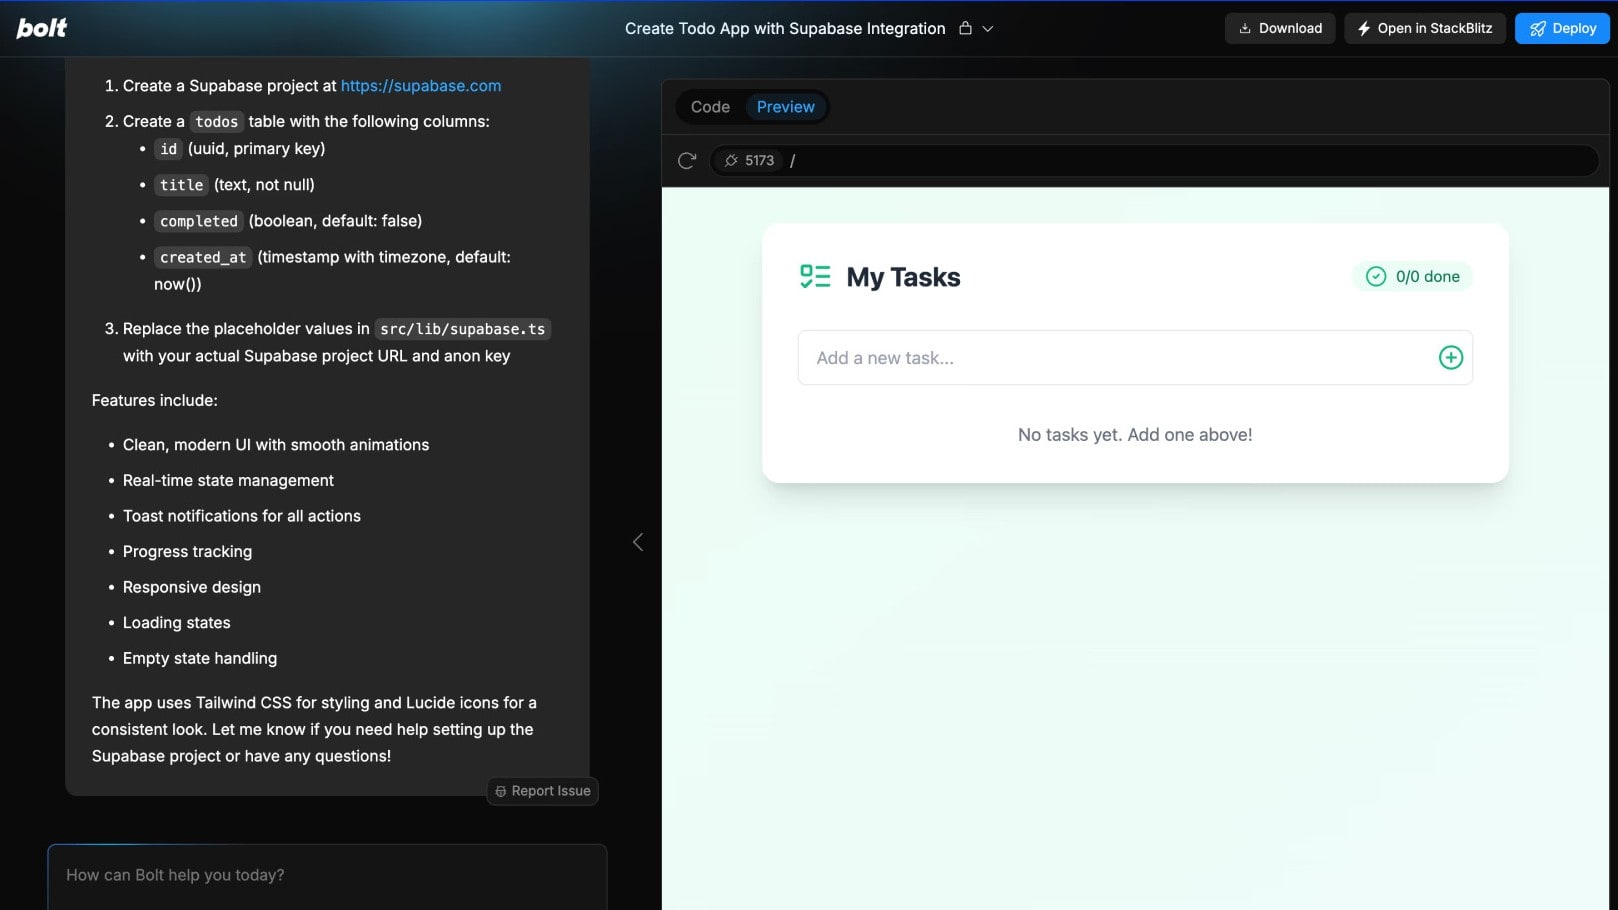The height and width of the screenshot is (910, 1618).
Task: Focus the How can Bolt help you today box
Action: pyautogui.click(x=327, y=875)
